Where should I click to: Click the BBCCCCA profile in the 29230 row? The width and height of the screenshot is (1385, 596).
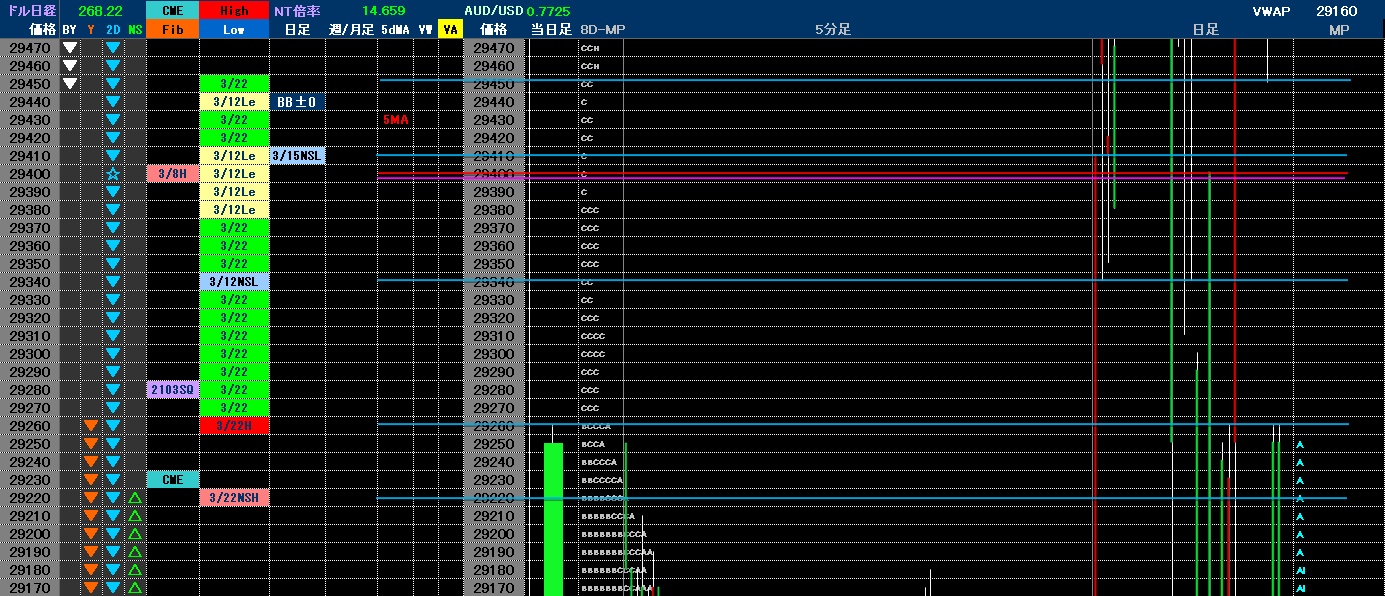(x=602, y=480)
